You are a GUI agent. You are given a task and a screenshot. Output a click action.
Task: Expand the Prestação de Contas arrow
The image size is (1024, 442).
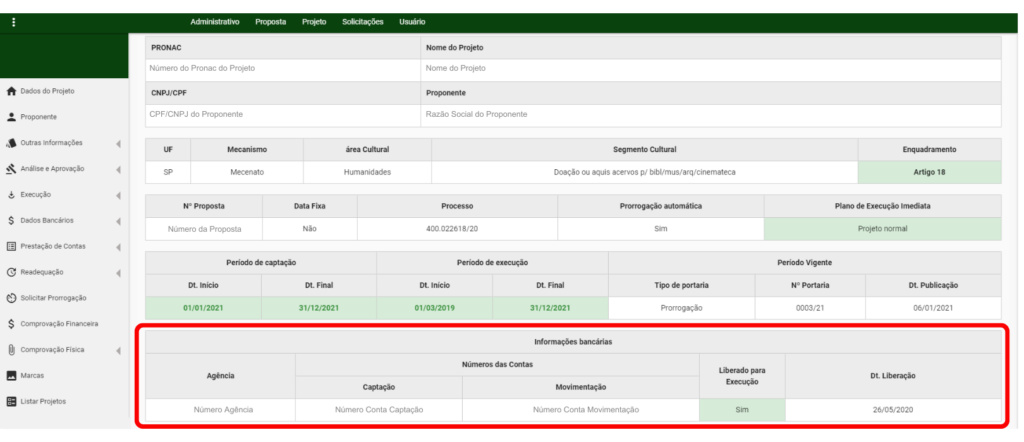click(118, 247)
